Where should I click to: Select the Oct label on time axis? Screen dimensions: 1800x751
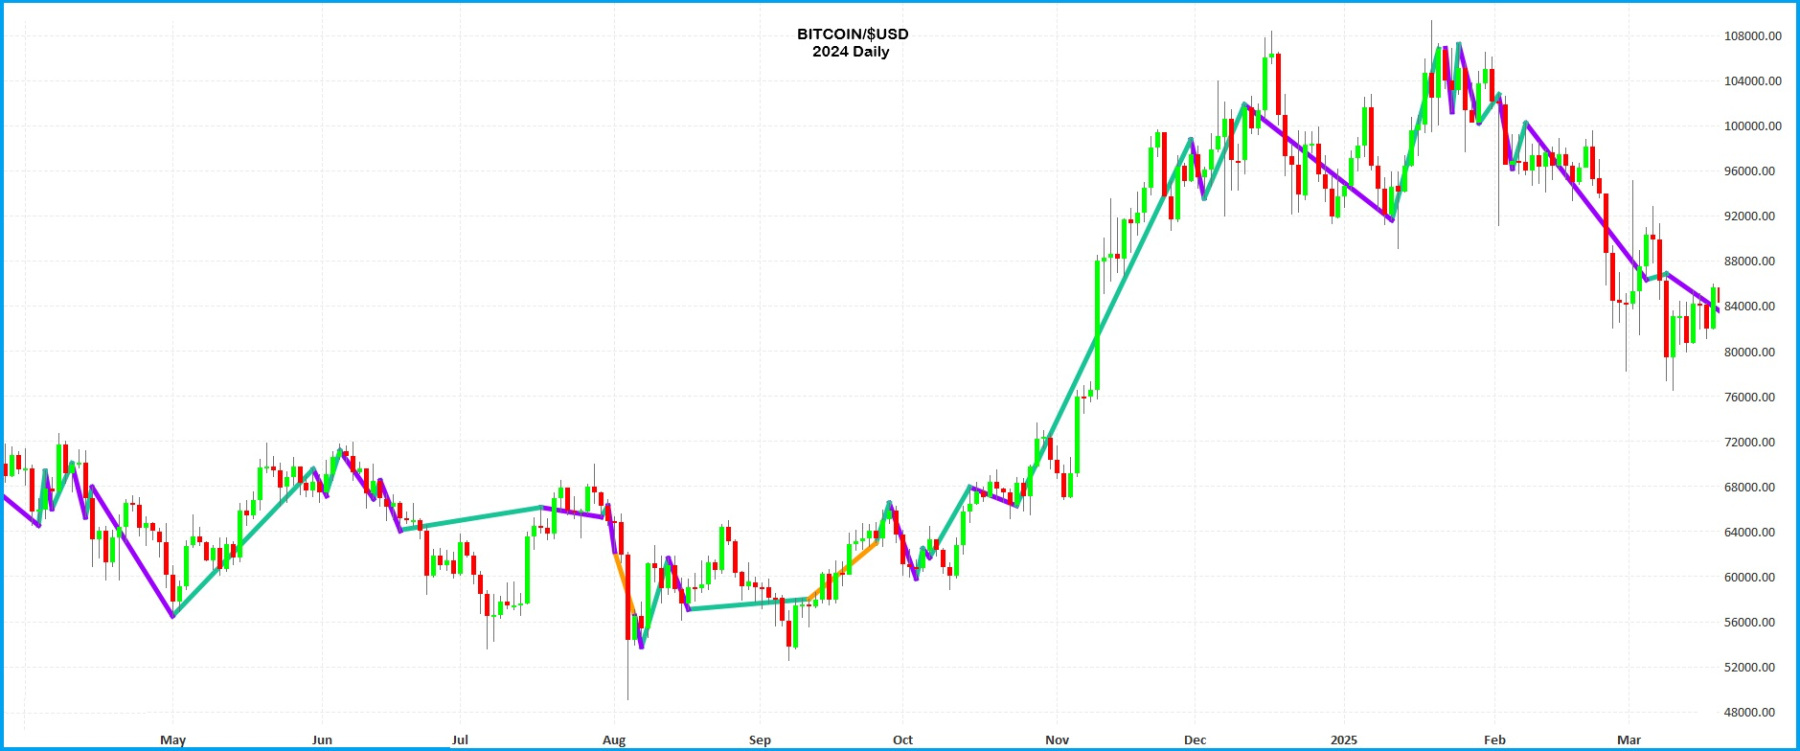pyautogui.click(x=903, y=740)
